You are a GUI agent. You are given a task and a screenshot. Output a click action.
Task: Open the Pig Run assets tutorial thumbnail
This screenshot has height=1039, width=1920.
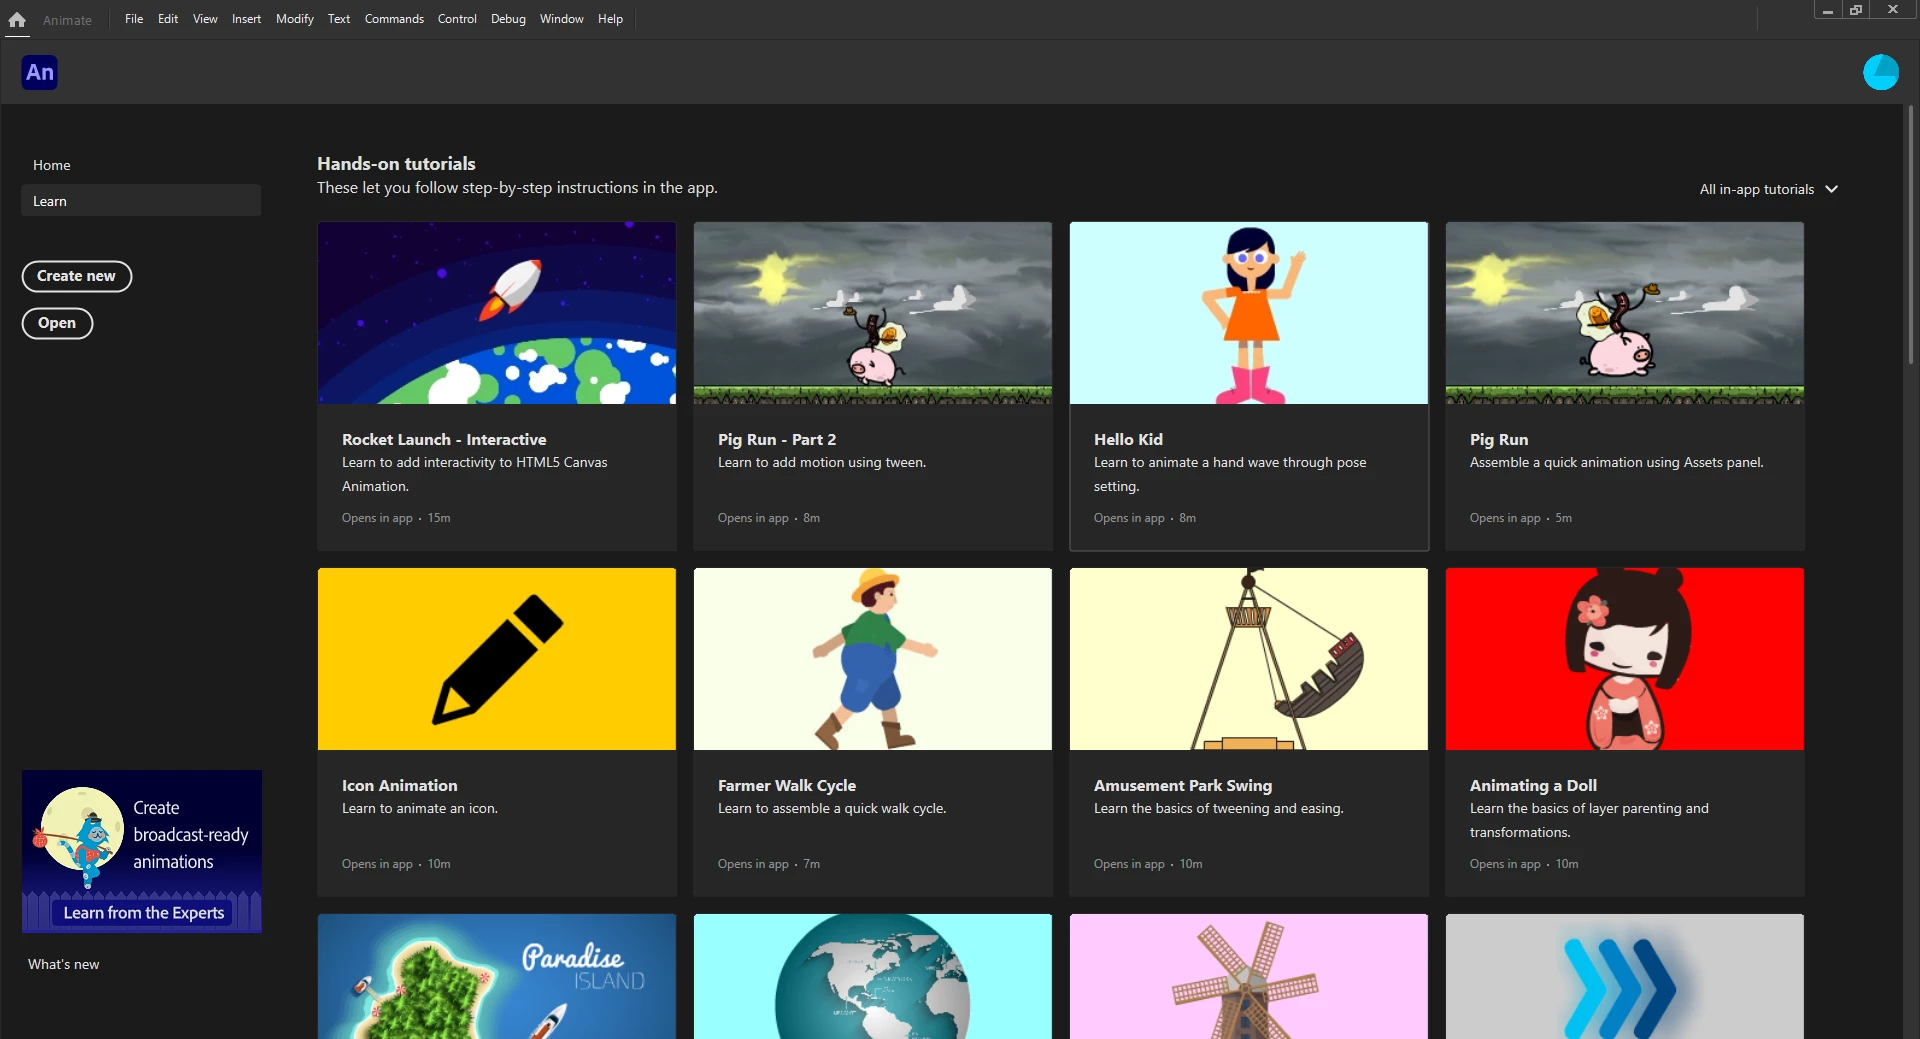point(1625,313)
